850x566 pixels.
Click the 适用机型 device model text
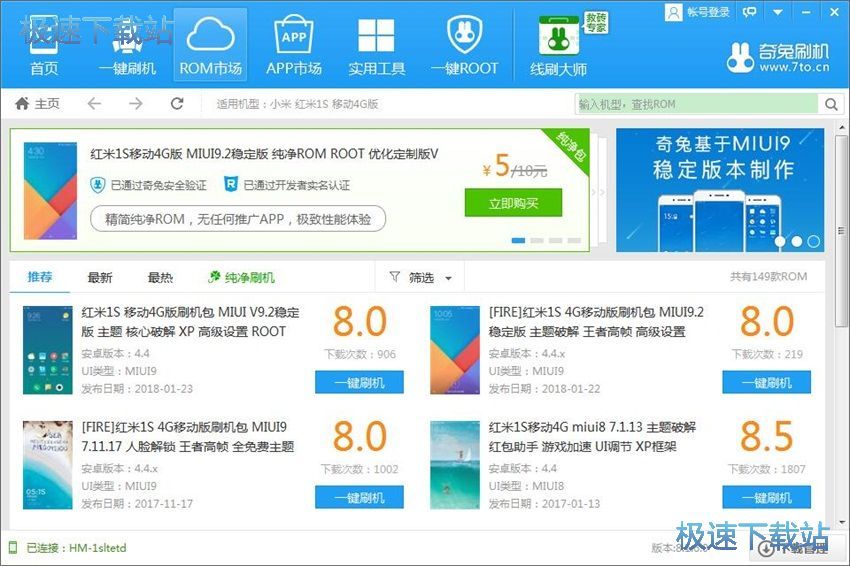click(297, 104)
